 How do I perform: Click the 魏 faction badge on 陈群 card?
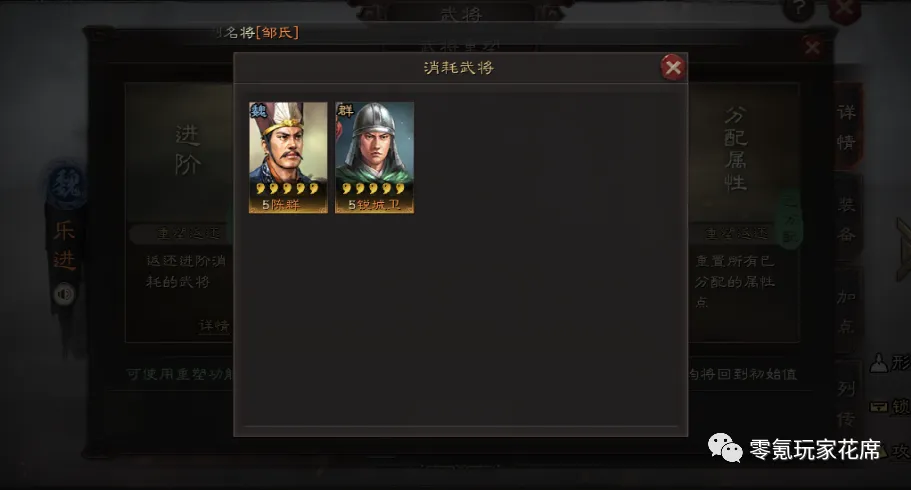click(x=259, y=110)
